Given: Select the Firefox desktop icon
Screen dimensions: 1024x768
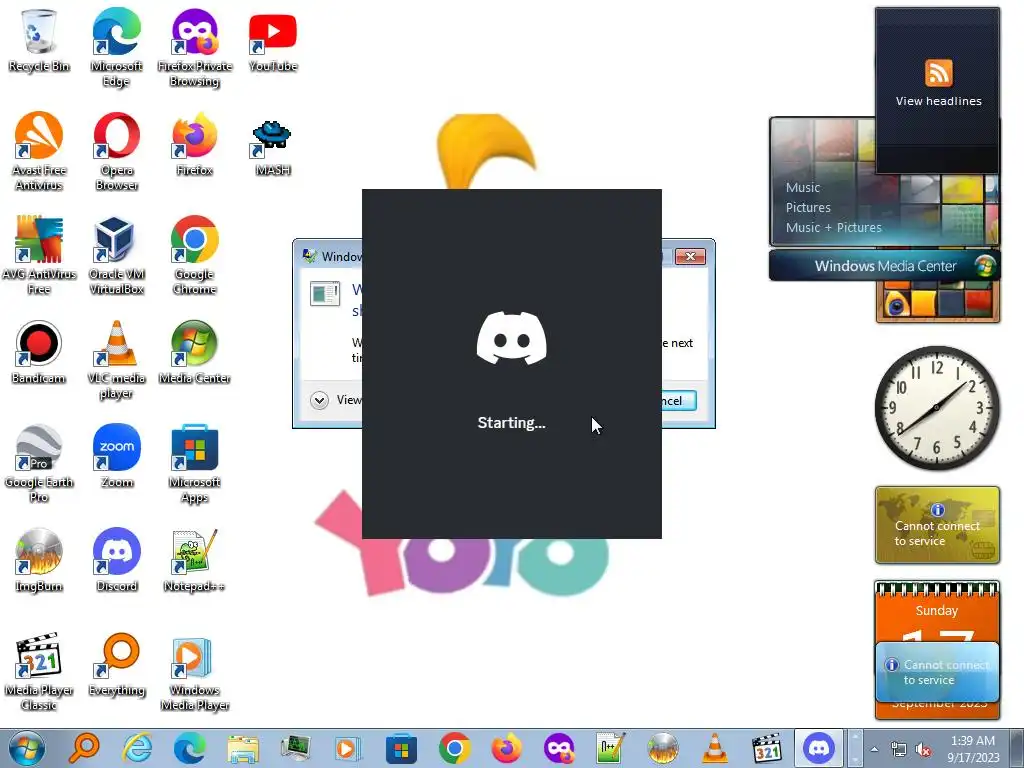Looking at the screenshot, I should pyautogui.click(x=195, y=144).
